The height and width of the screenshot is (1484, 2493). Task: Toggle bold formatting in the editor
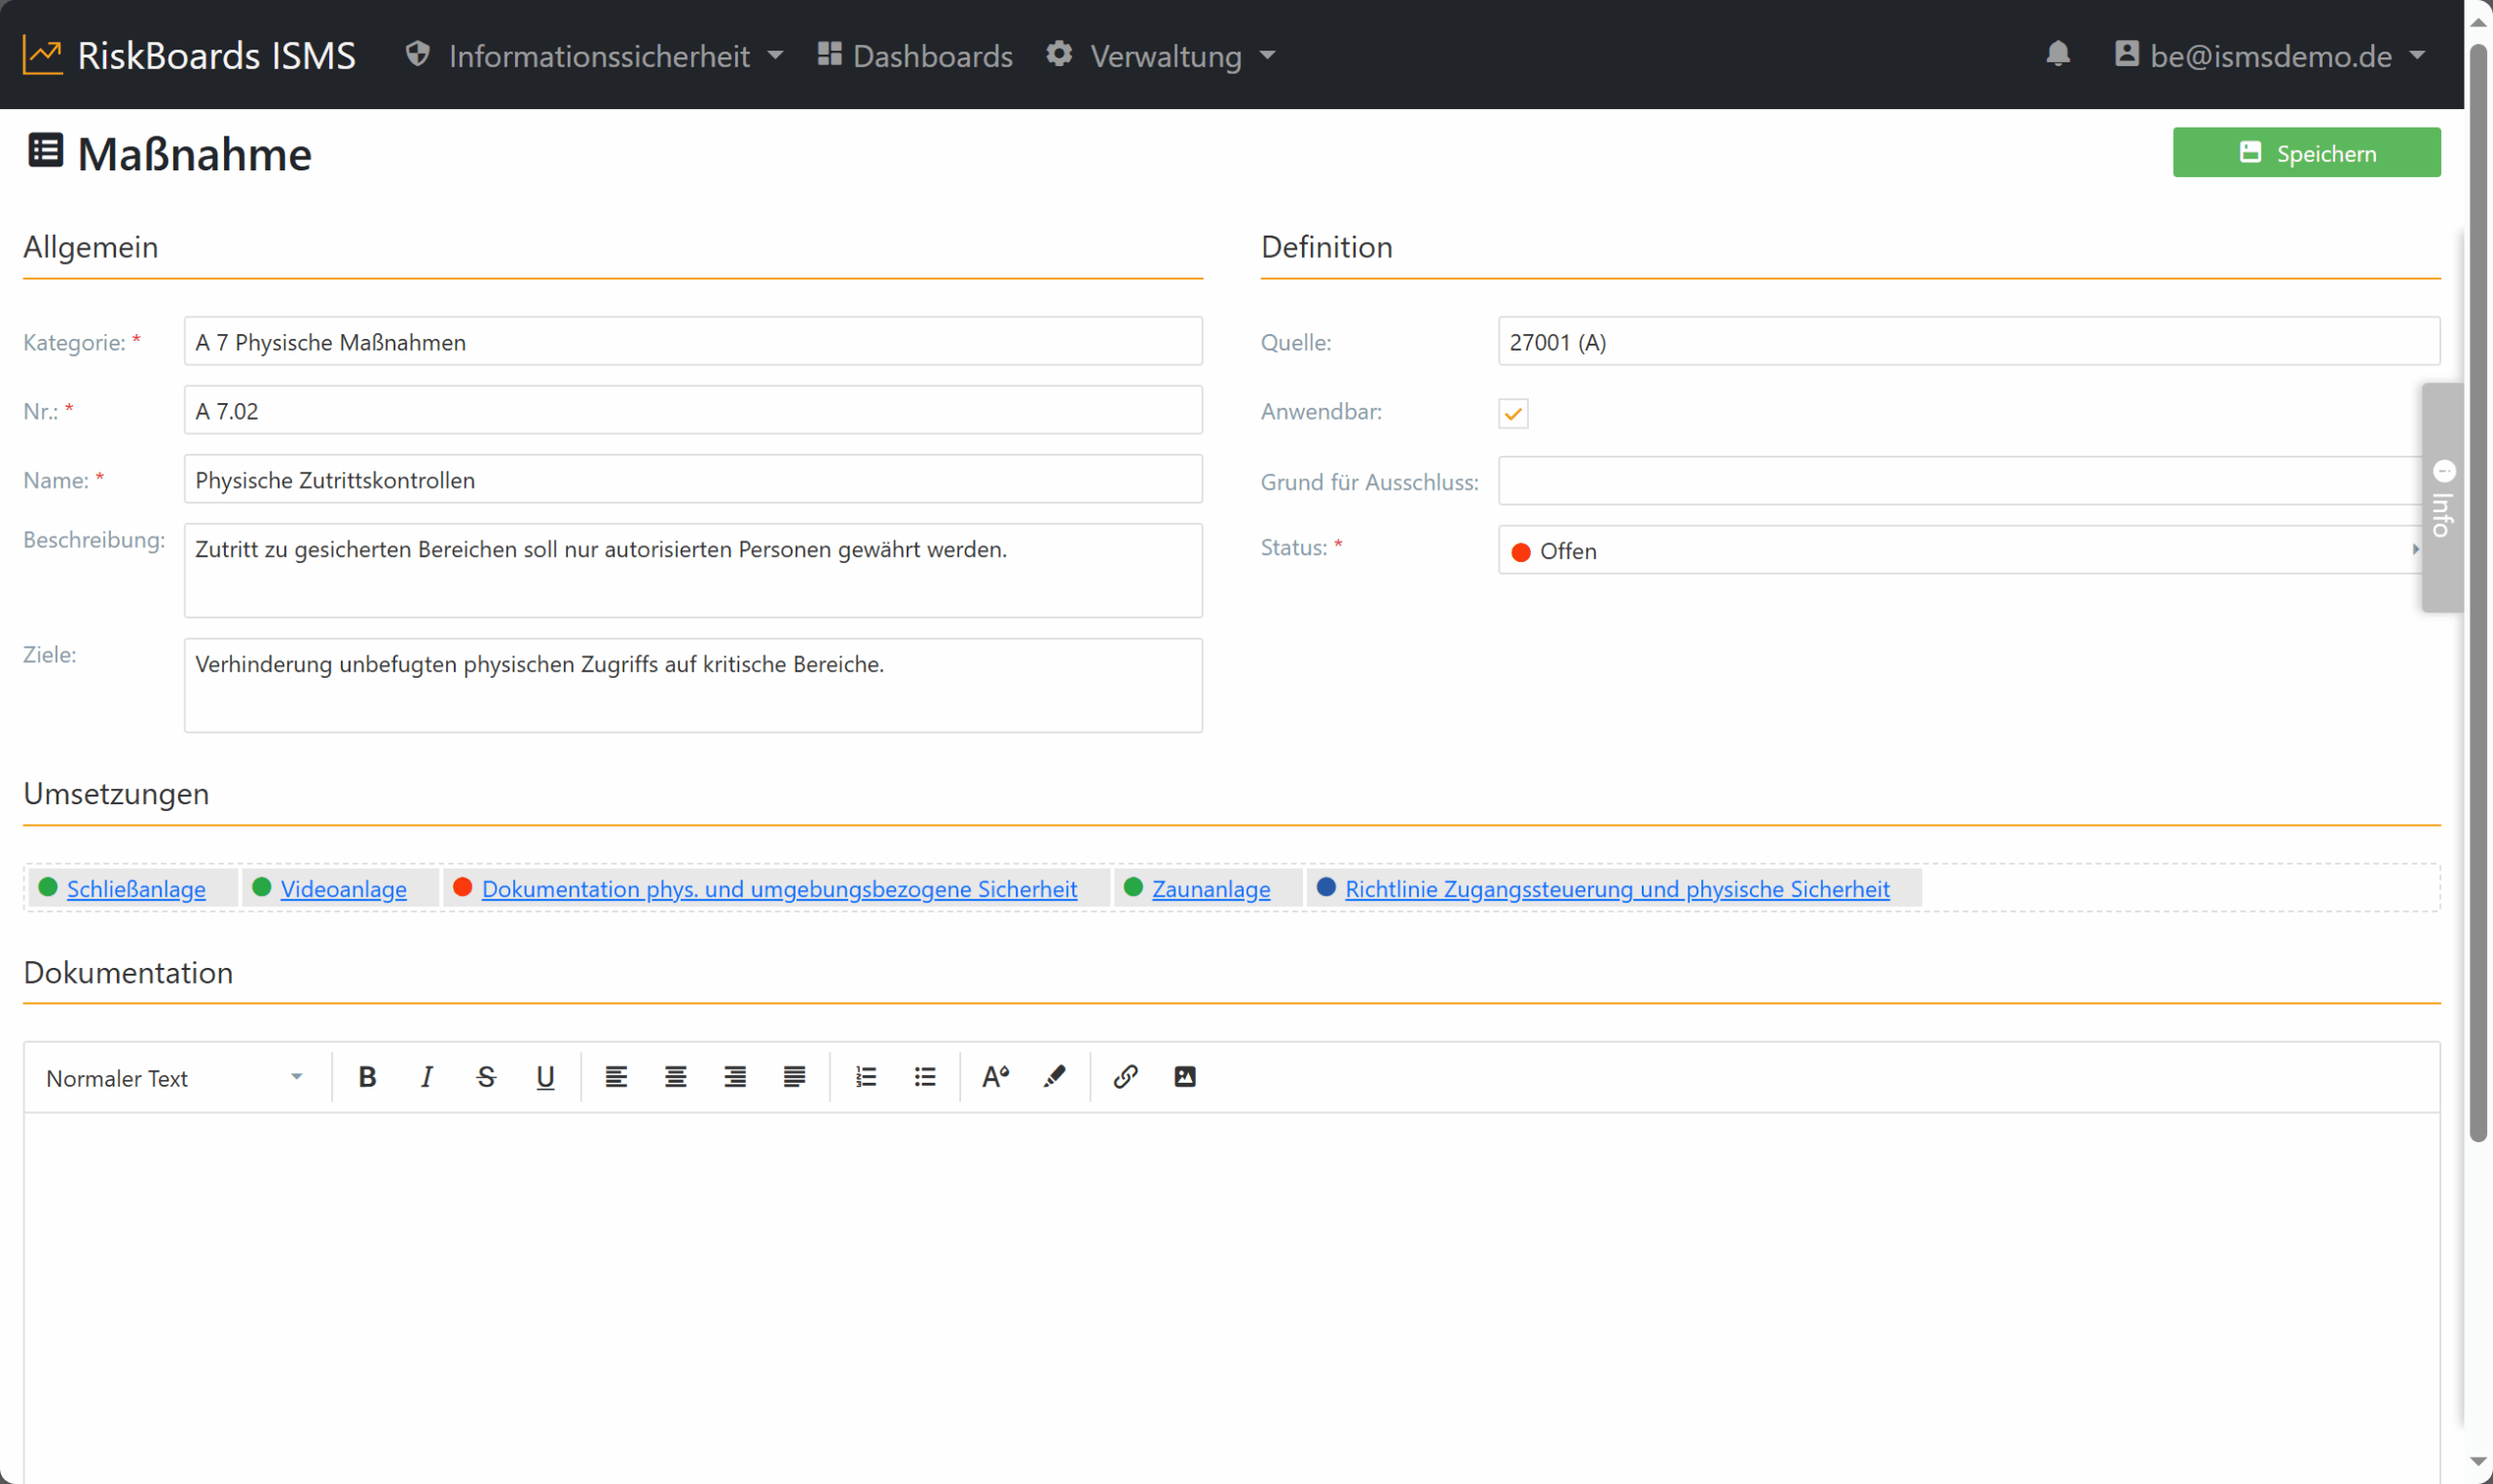point(367,1077)
